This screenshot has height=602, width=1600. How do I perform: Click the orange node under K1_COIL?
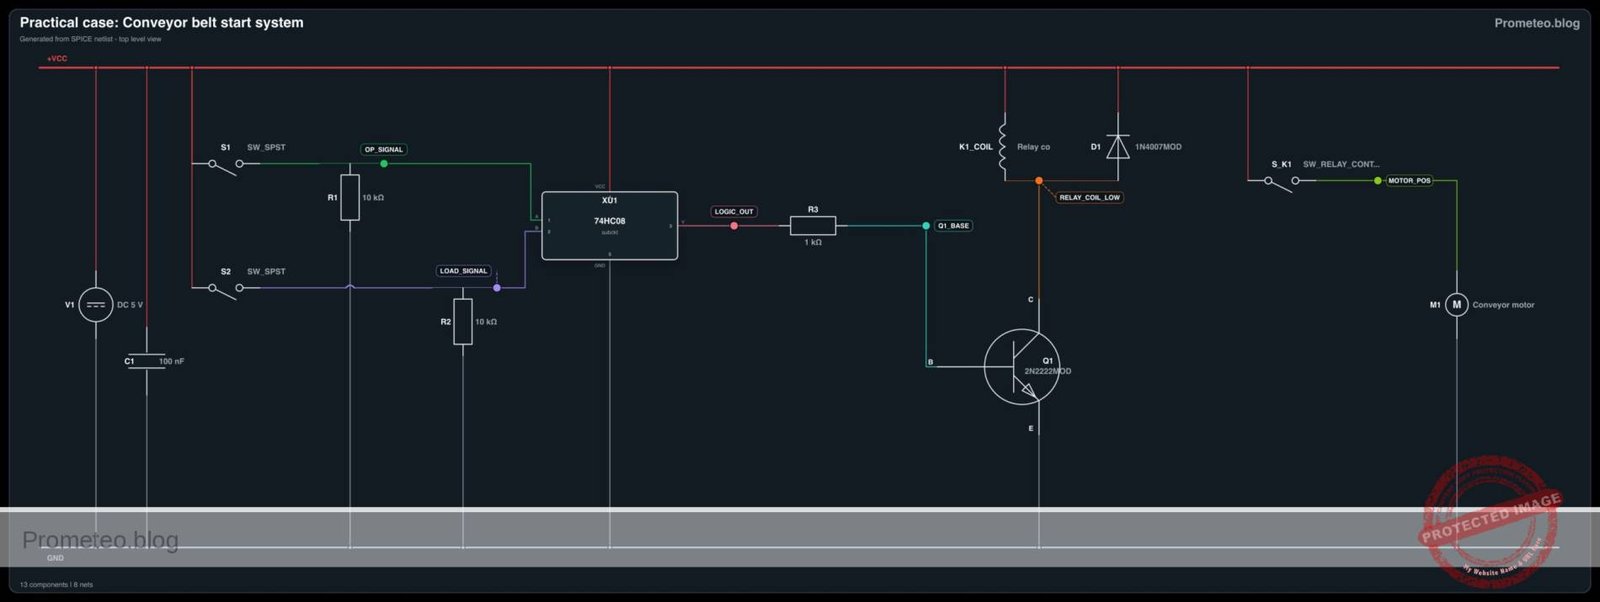(x=1039, y=181)
